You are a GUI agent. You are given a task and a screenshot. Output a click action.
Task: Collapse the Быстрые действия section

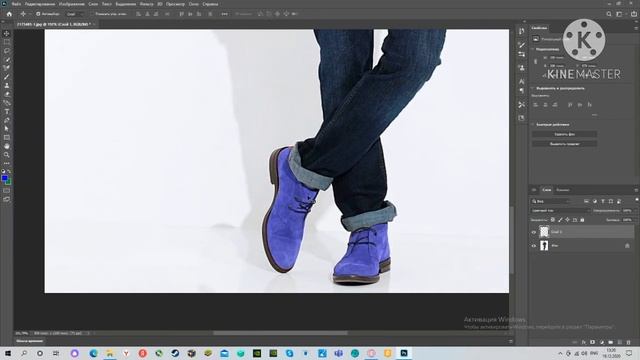533,124
